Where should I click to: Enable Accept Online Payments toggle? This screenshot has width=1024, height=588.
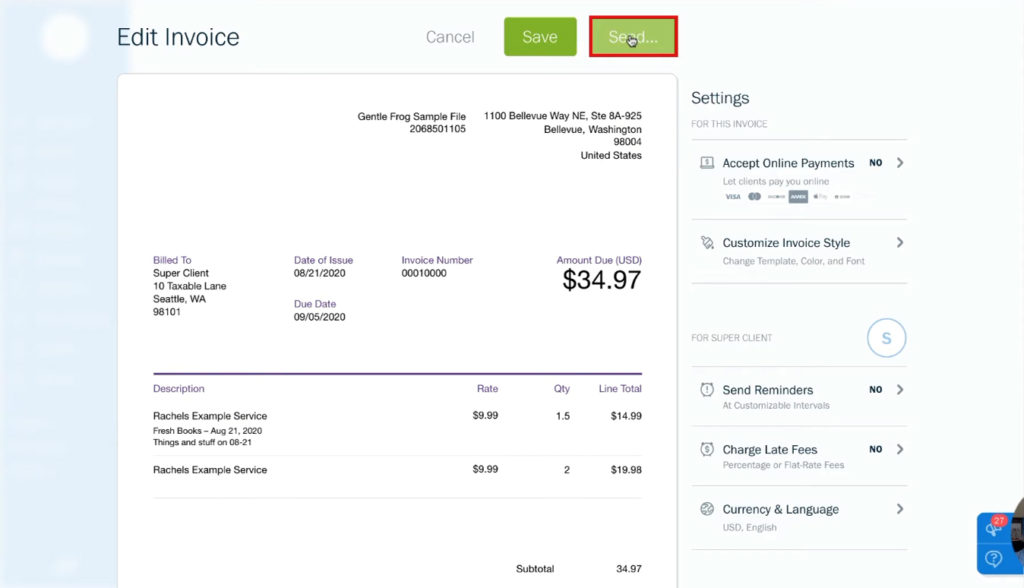[x=876, y=162]
